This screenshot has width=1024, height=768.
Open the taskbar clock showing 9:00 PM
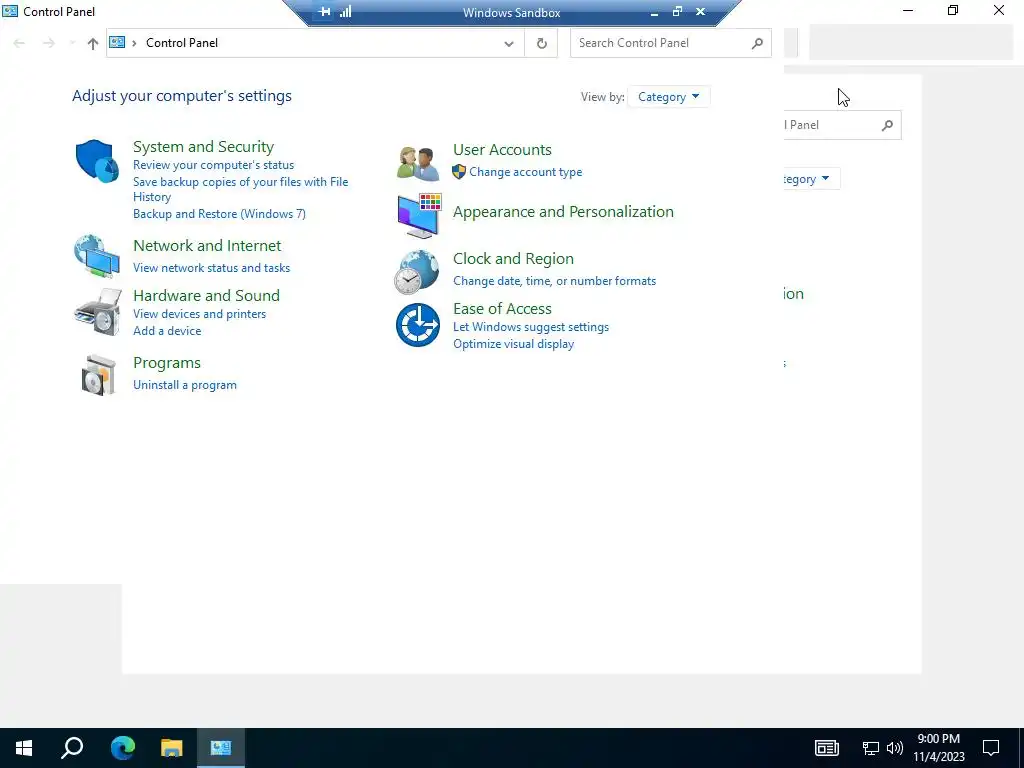click(938, 748)
